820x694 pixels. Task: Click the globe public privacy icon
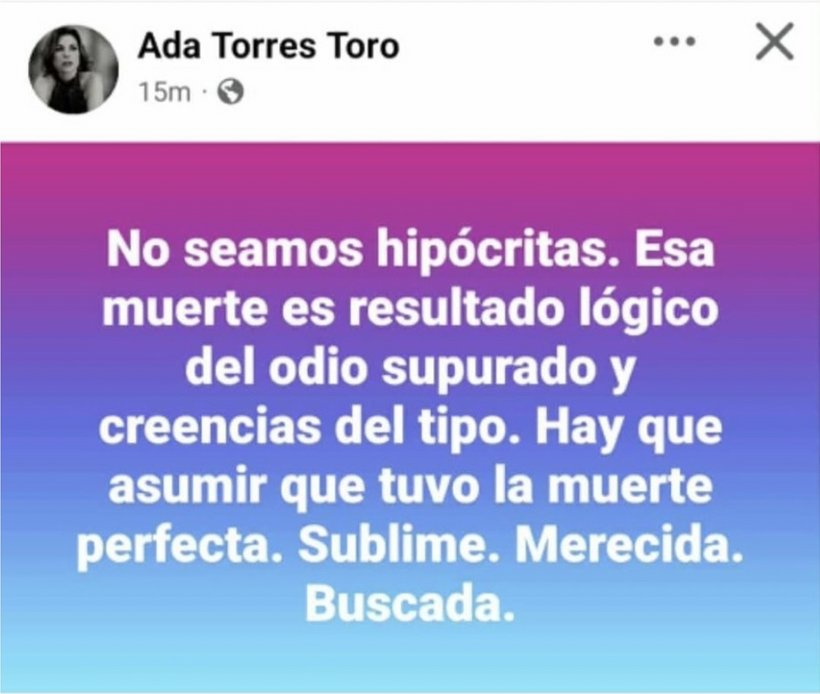point(231,92)
